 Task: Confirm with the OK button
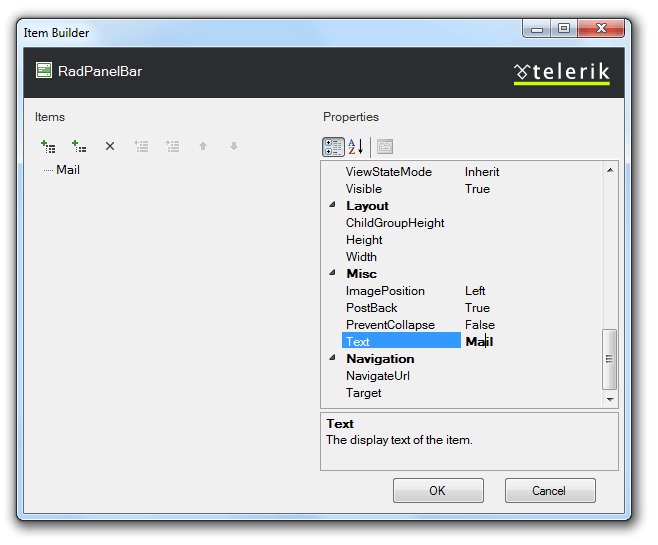438,490
